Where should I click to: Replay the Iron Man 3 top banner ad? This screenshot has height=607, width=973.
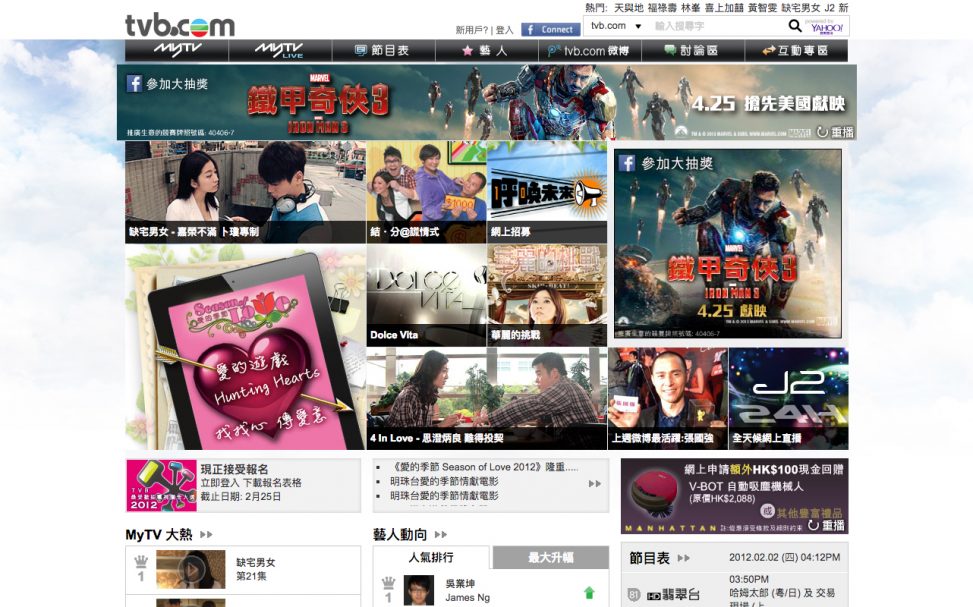(835, 132)
